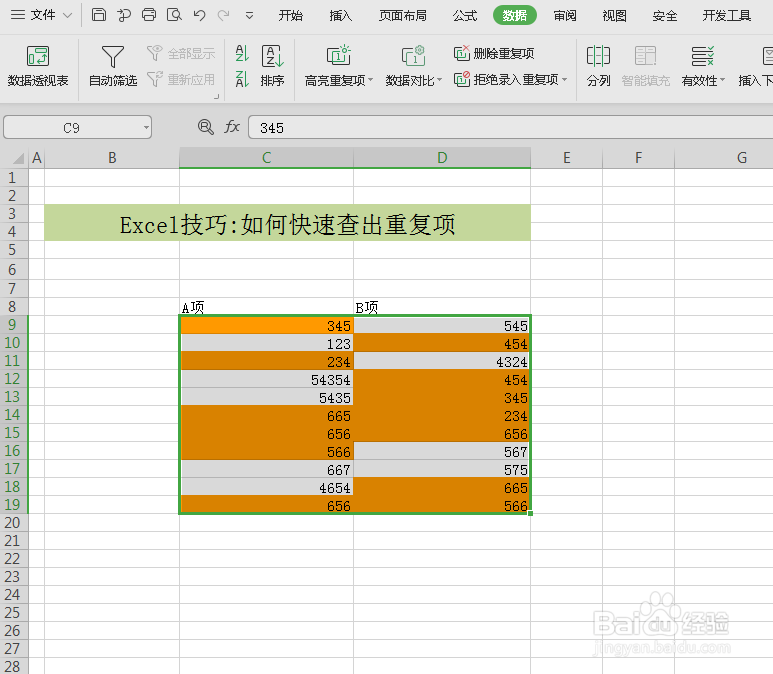Click 全部显示 show all button
This screenshot has width=773, height=674.
click(x=181, y=53)
